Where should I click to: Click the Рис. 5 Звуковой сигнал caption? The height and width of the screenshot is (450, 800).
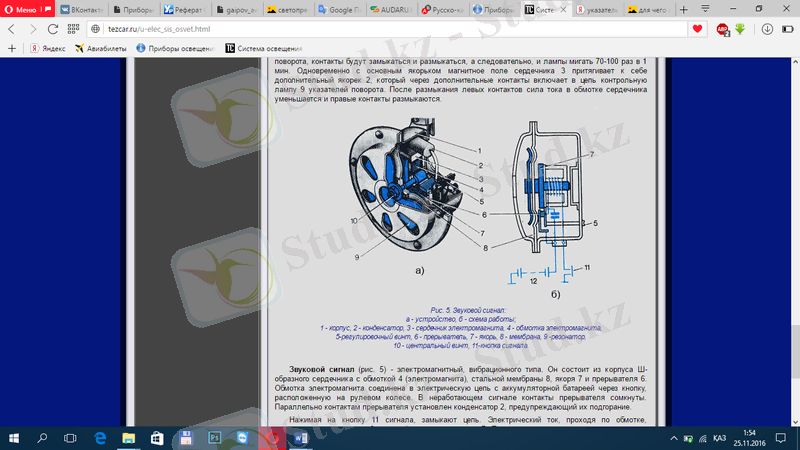(468, 310)
